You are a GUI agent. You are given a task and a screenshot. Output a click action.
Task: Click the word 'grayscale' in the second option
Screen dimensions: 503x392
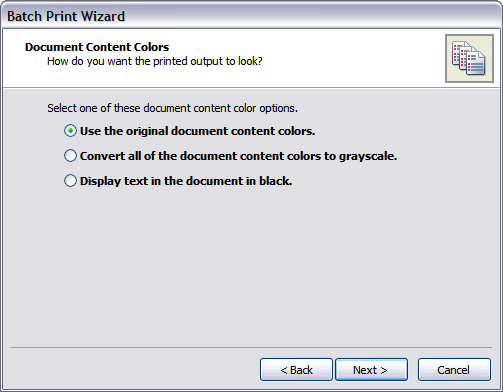(x=368, y=156)
